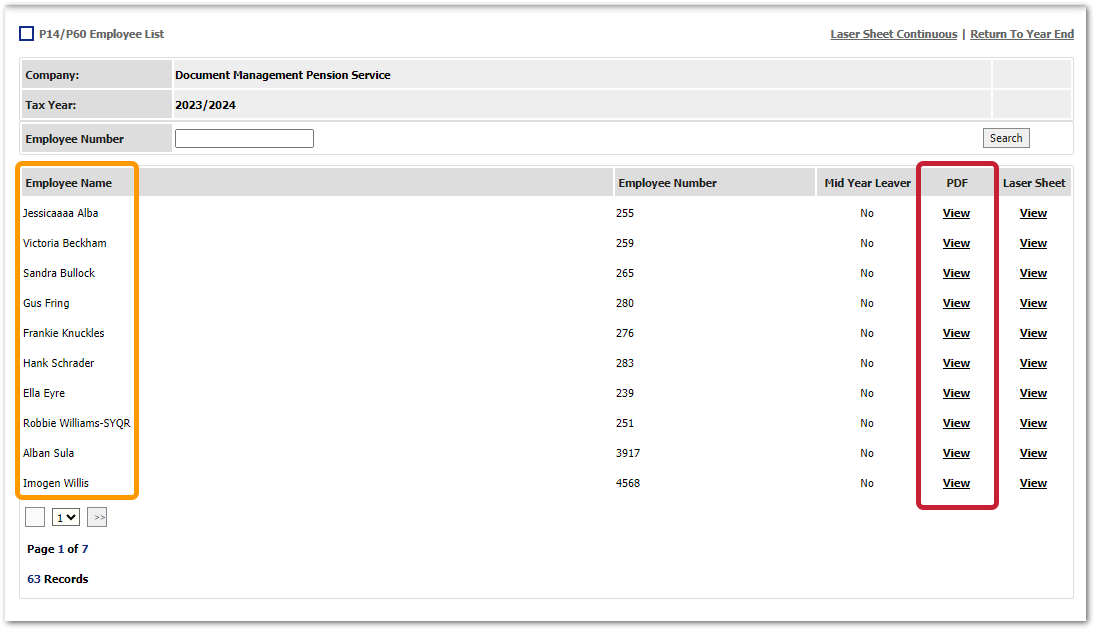Open Laser Sheet View for Ella Eyre

[1033, 393]
